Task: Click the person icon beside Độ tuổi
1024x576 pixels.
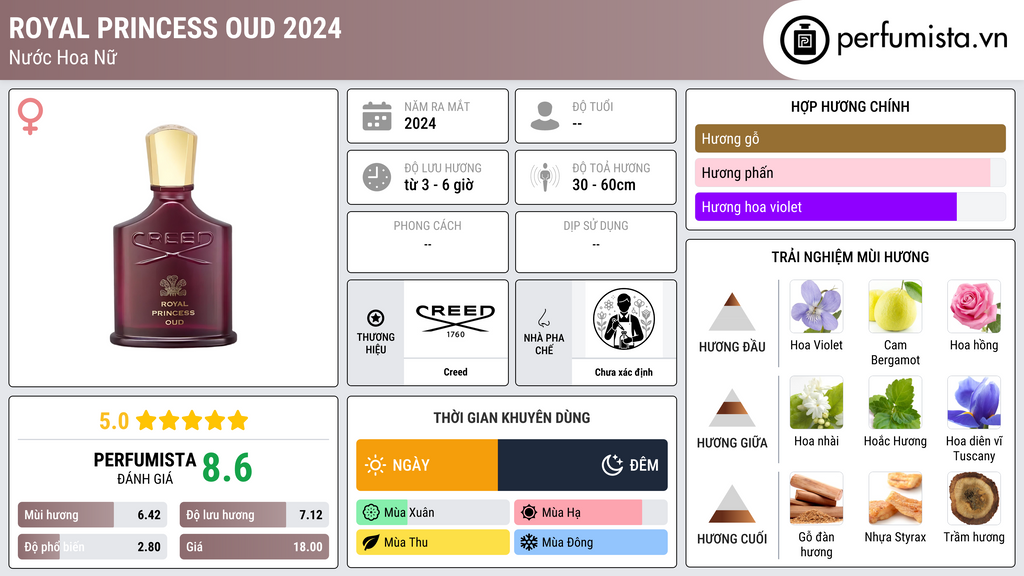Action: pos(545,116)
